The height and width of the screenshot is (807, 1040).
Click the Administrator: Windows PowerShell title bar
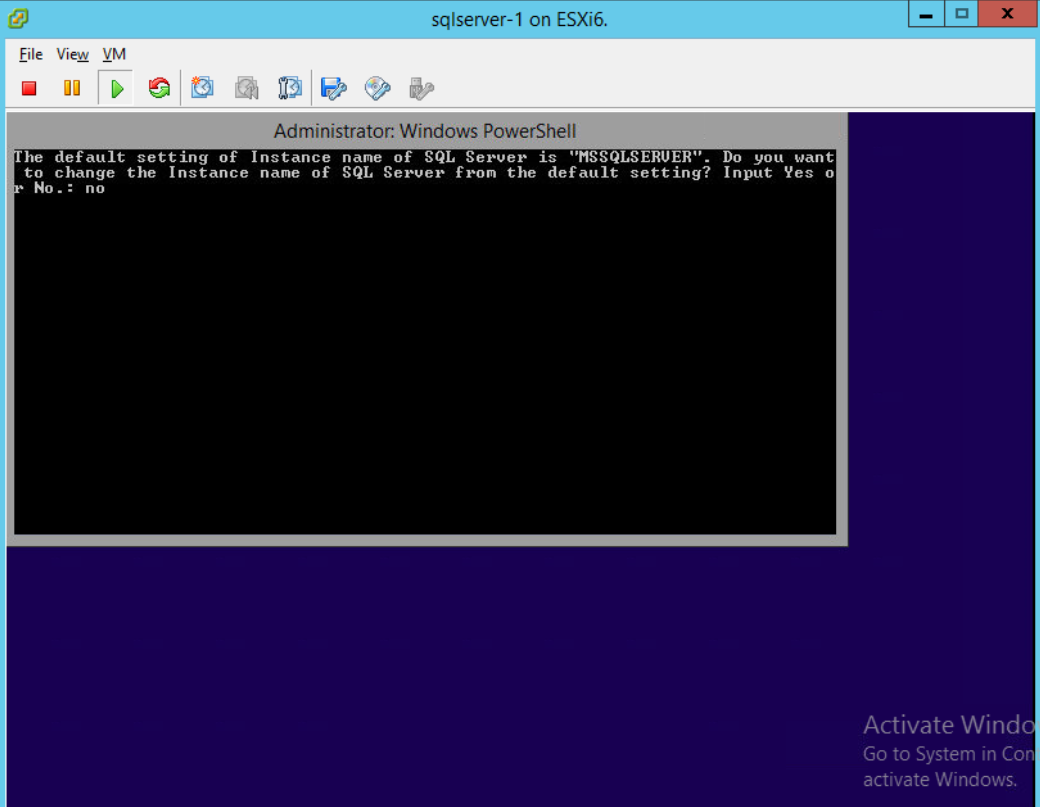tap(425, 131)
